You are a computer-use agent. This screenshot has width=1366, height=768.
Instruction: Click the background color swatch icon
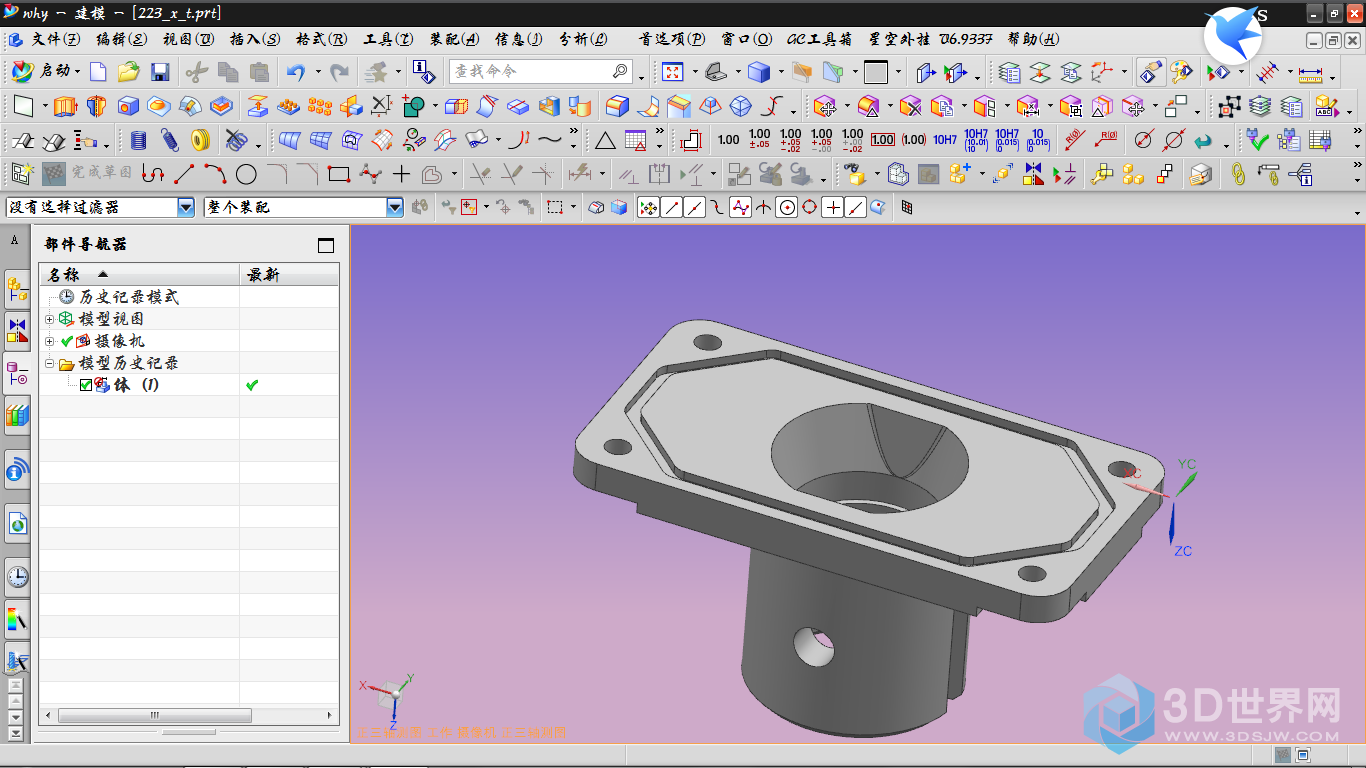876,72
